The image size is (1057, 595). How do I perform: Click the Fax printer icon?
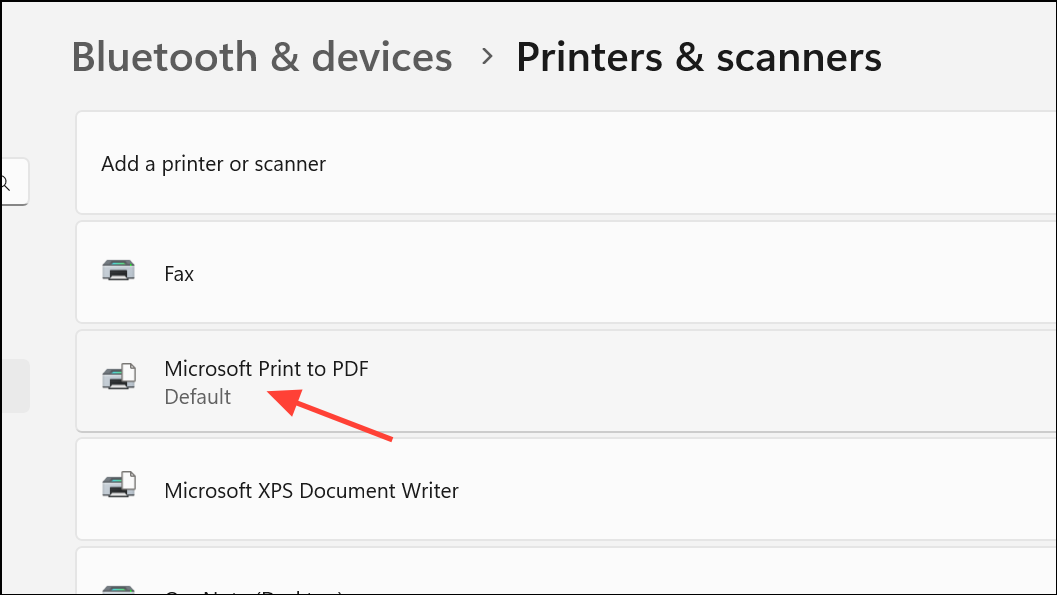click(119, 272)
